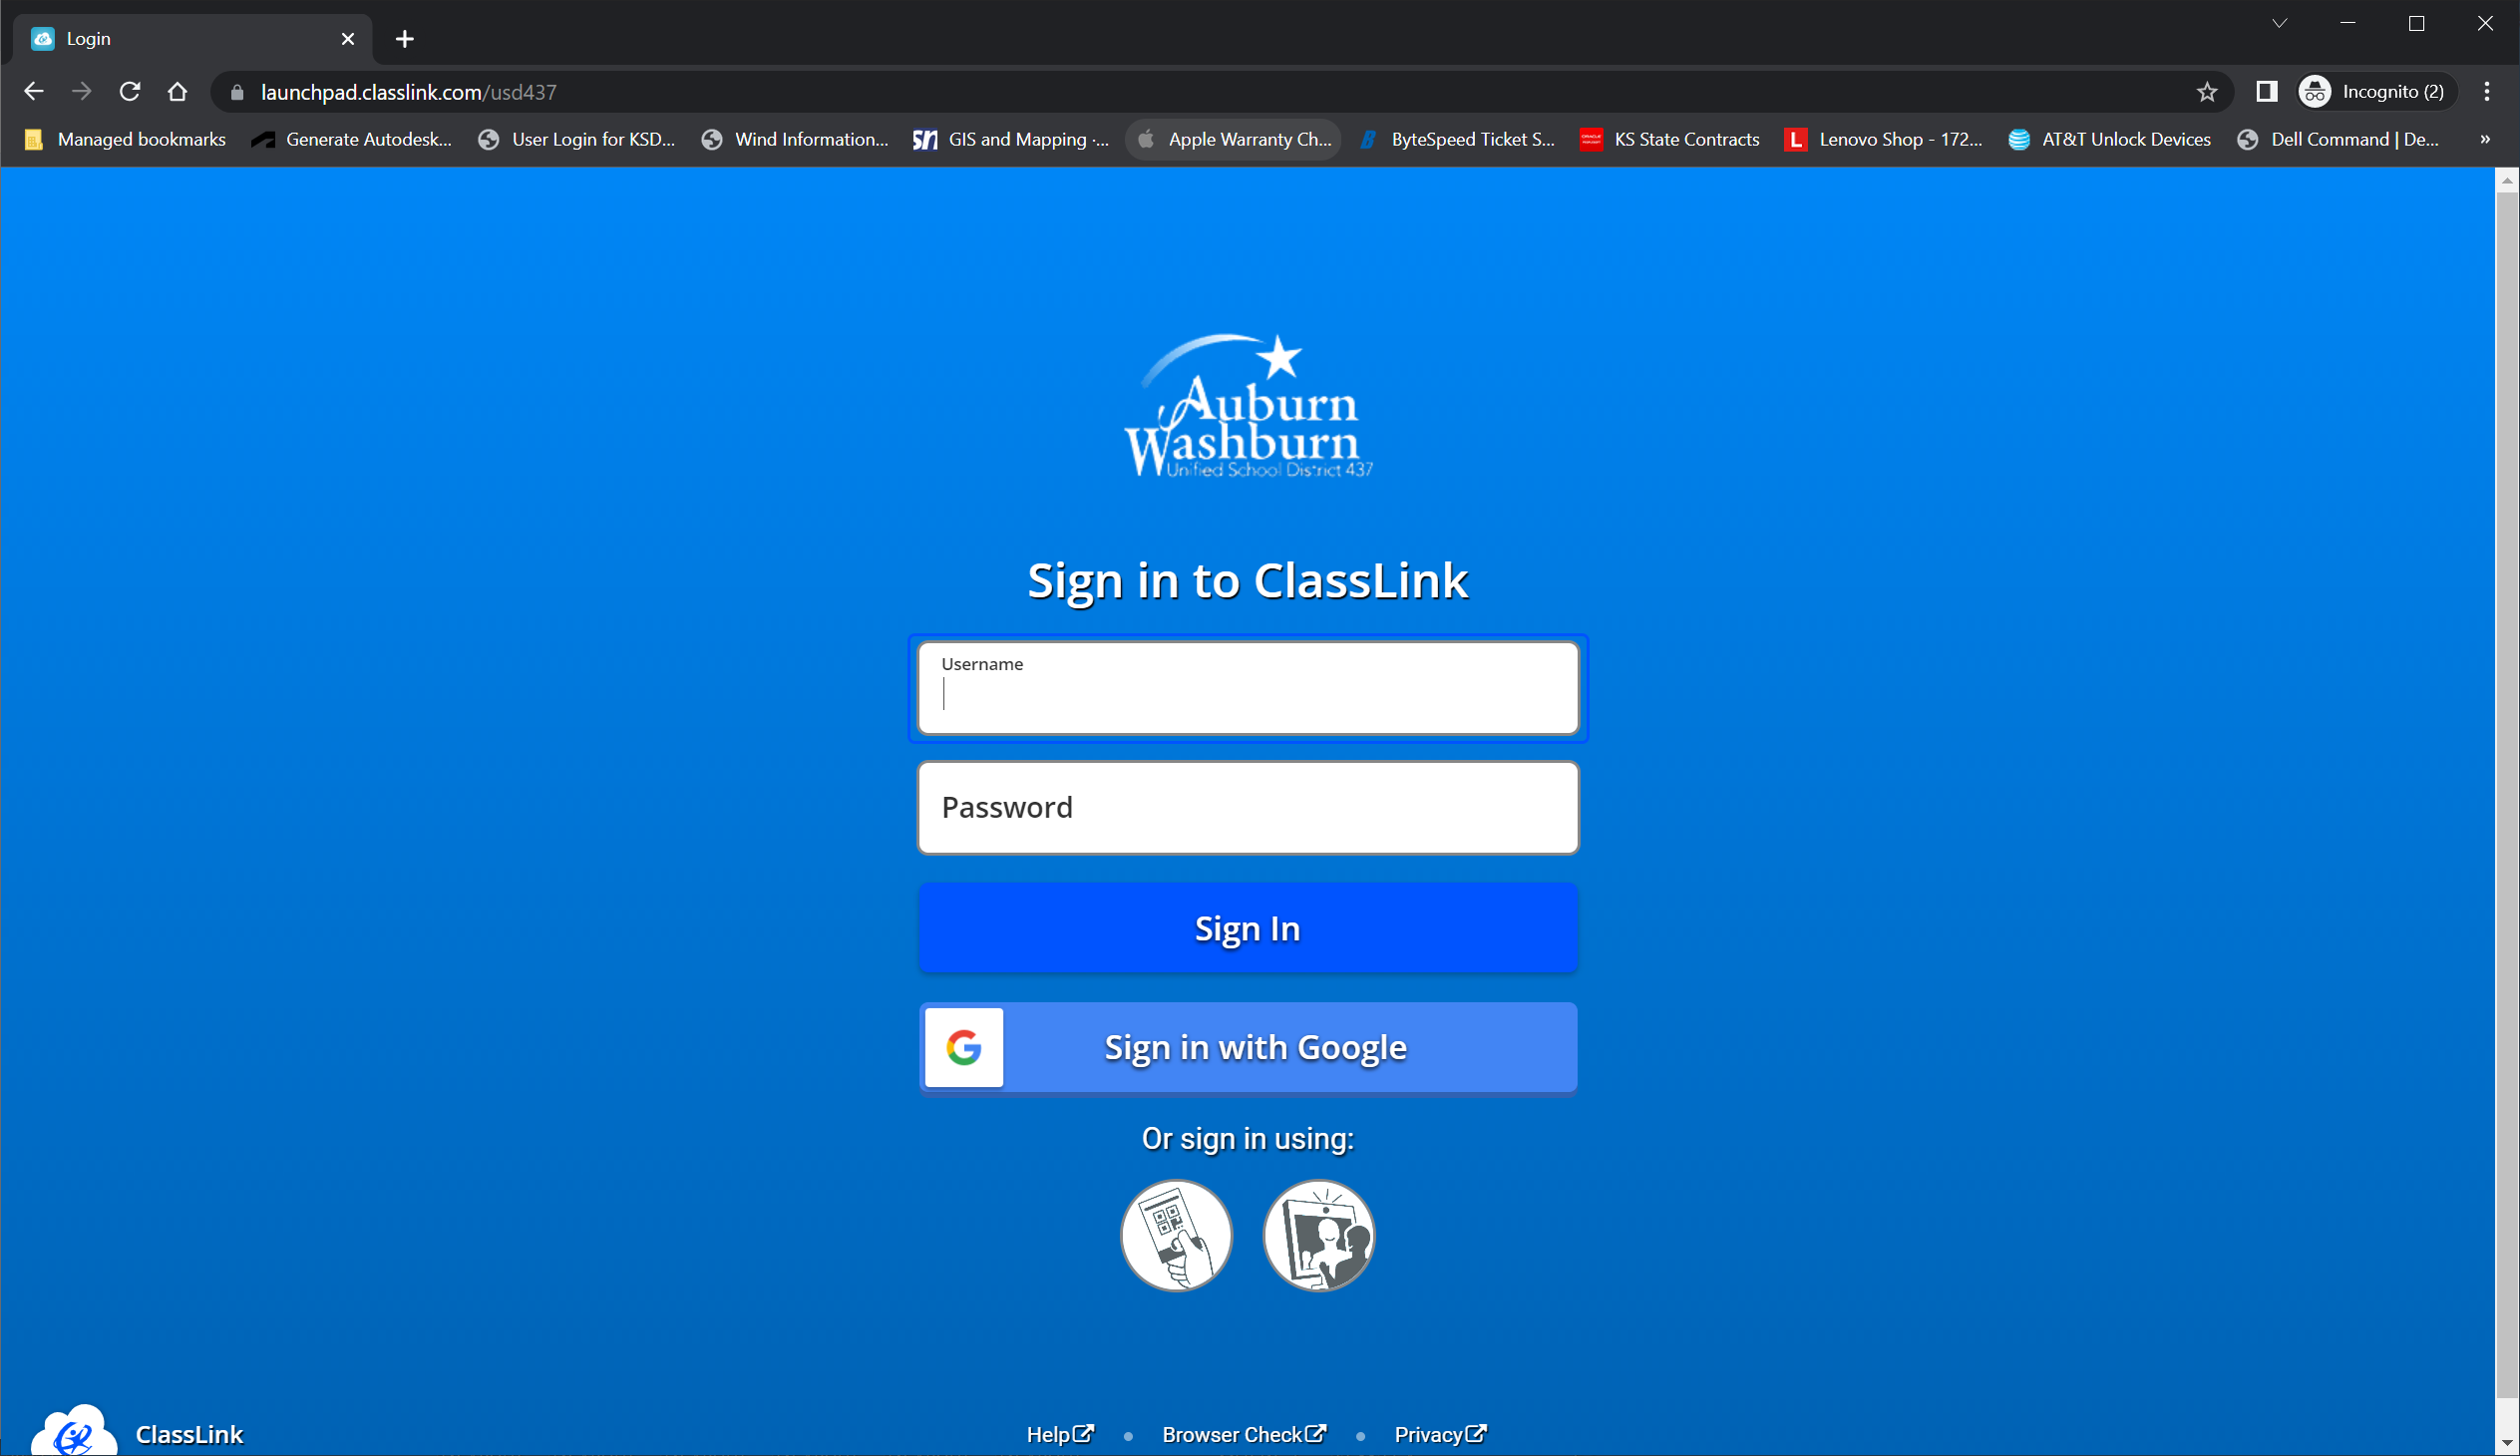This screenshot has width=2520, height=1456.
Task: Bookmark this page with star icon
Action: [2207, 92]
